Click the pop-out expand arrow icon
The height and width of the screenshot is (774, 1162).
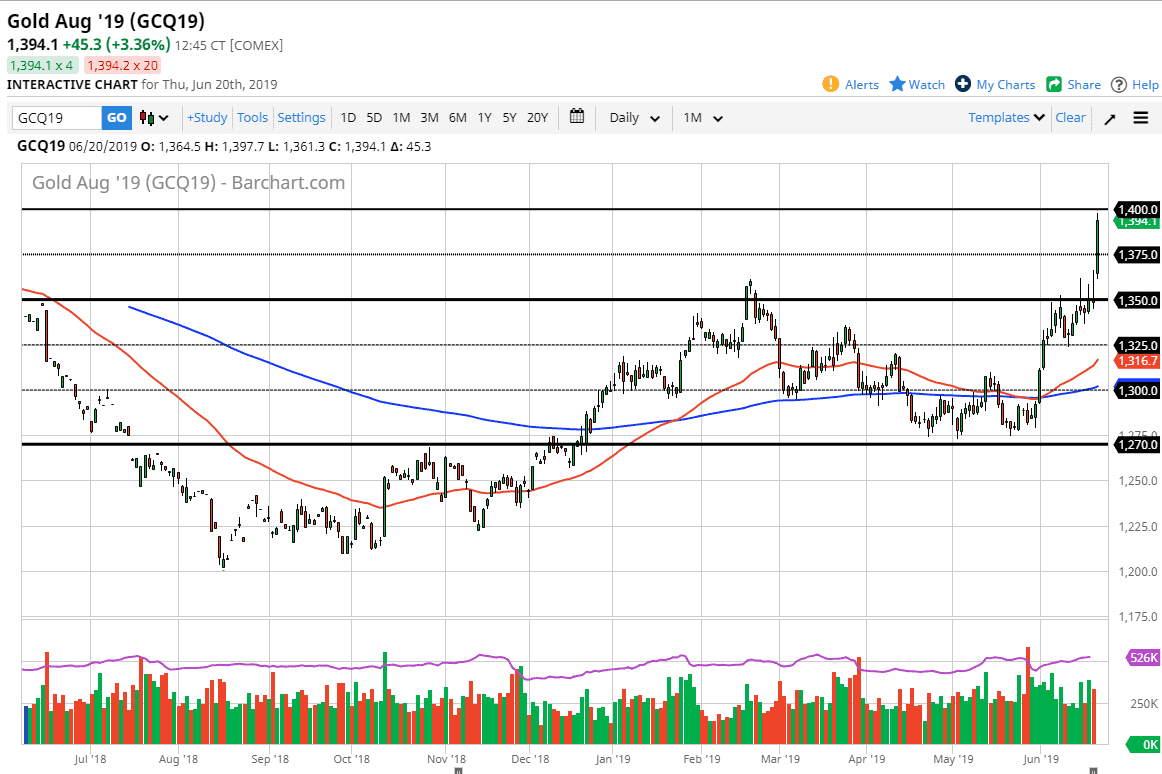(x=1110, y=118)
